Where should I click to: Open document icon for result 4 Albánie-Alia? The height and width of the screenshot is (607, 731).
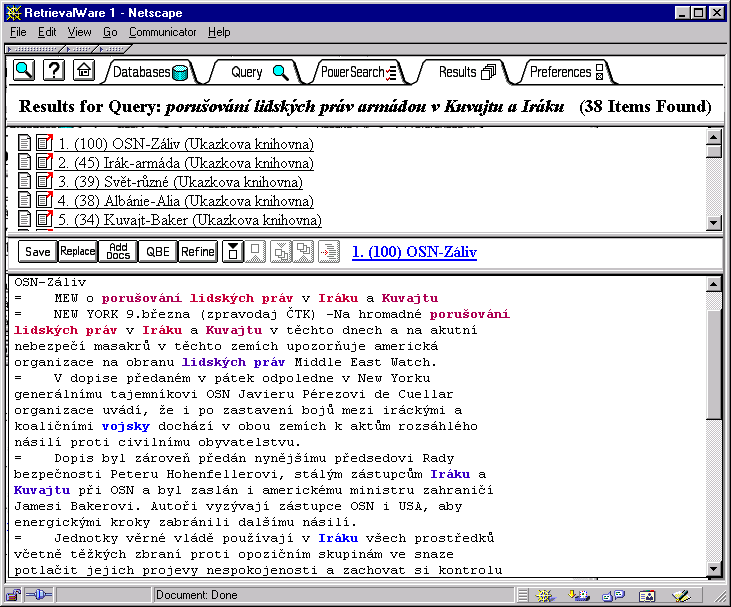point(24,200)
